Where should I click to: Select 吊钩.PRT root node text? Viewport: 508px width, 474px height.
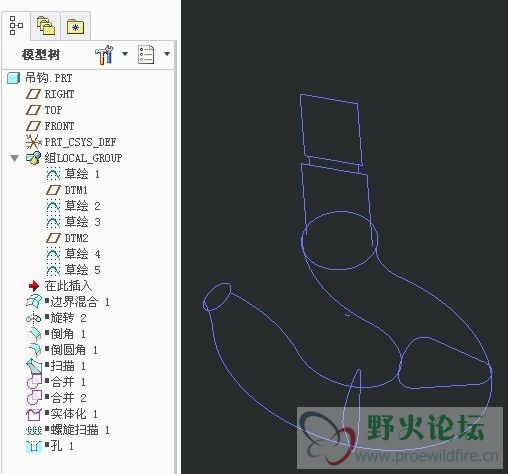(49, 78)
